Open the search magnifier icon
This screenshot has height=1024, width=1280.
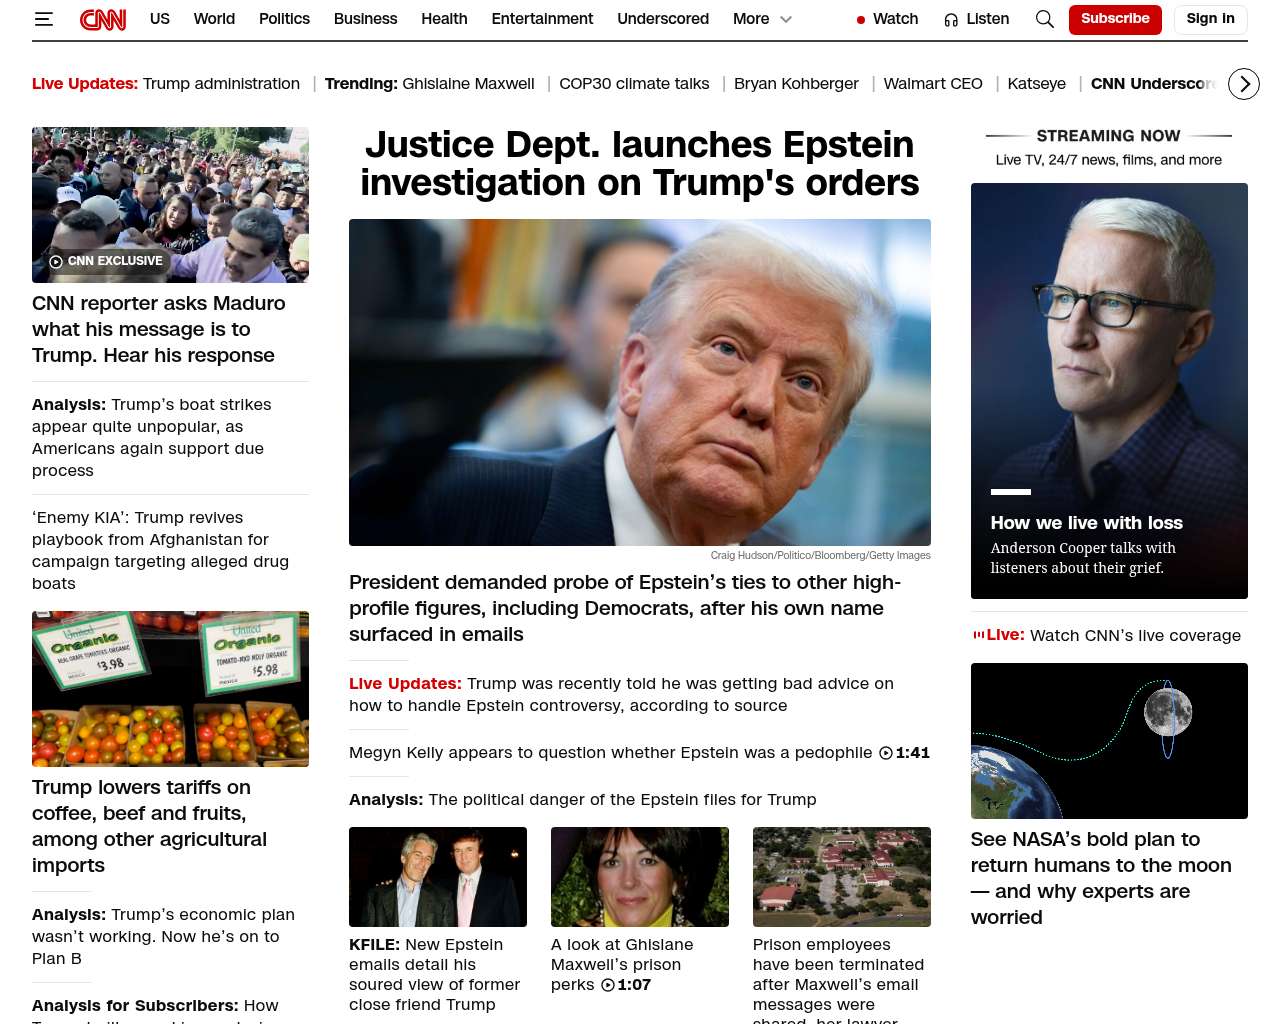point(1044,19)
